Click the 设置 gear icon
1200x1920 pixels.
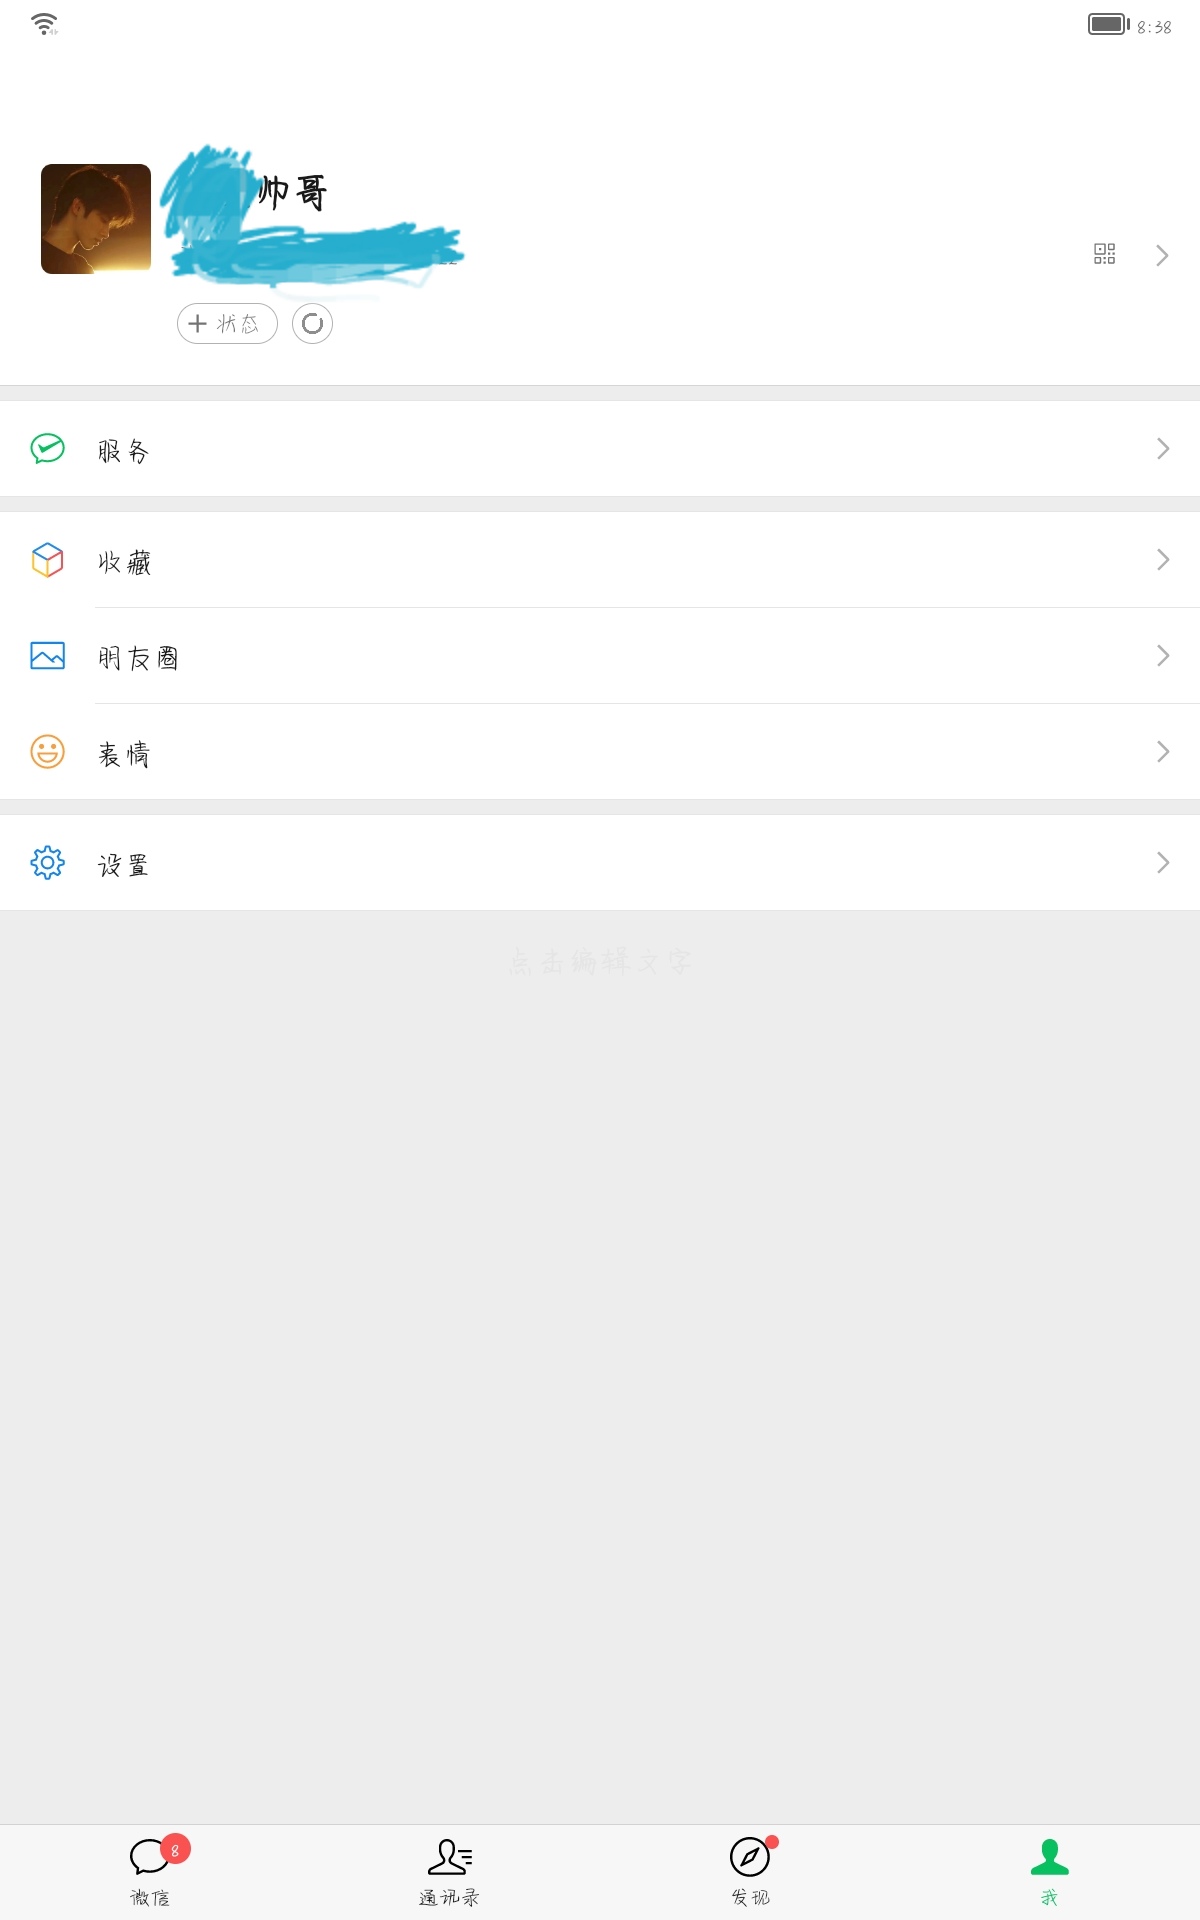(47, 862)
